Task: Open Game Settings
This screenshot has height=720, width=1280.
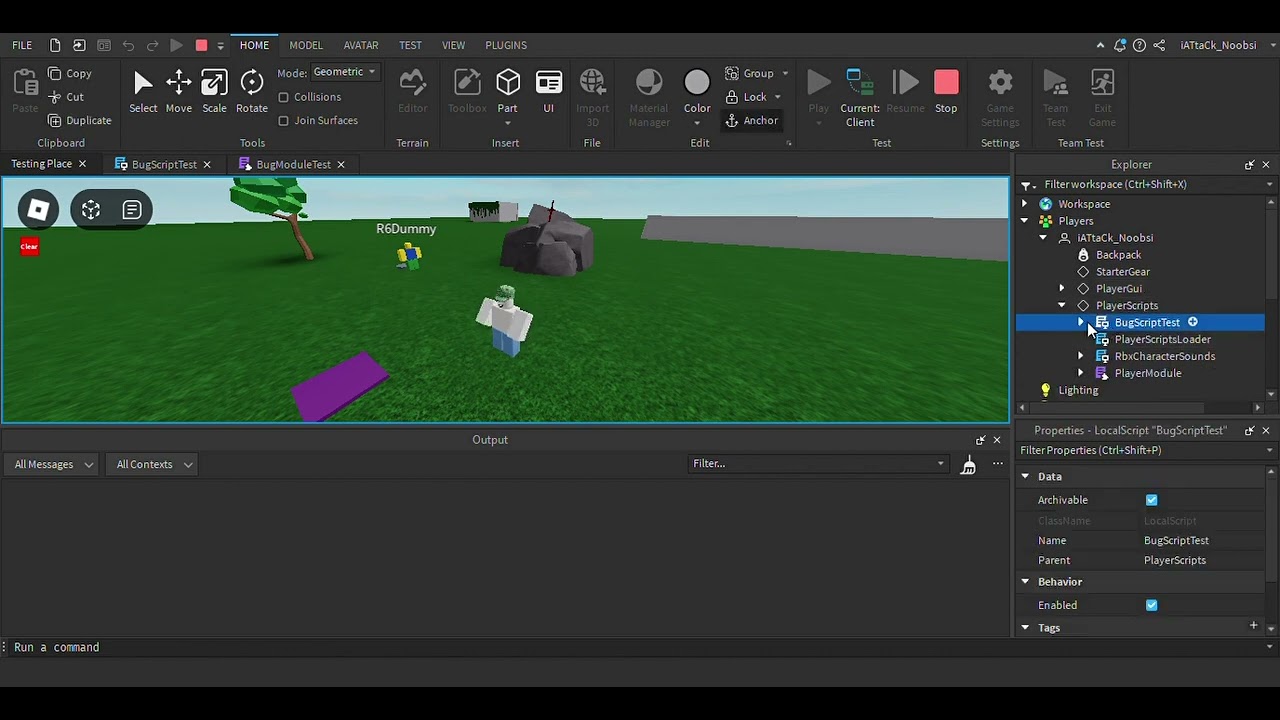Action: coord(1000,90)
